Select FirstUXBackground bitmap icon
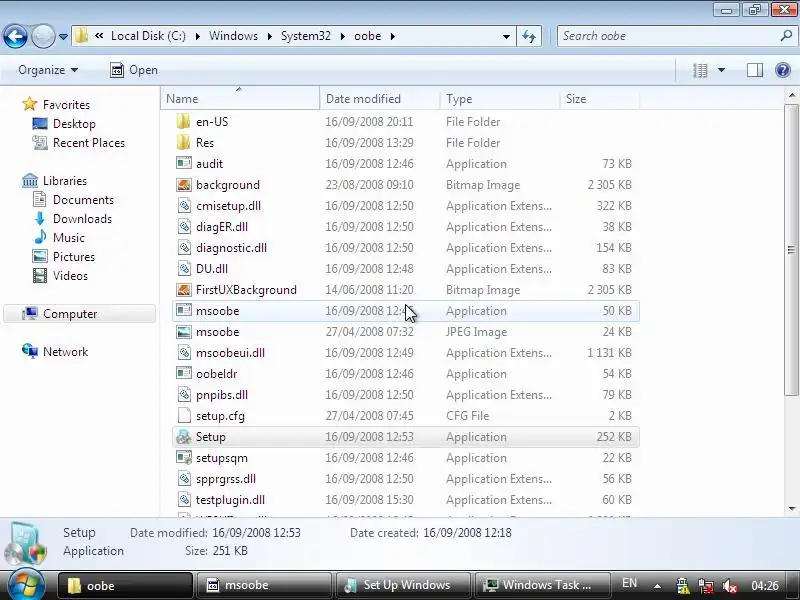Screen dimensions: 800x600 (184, 290)
